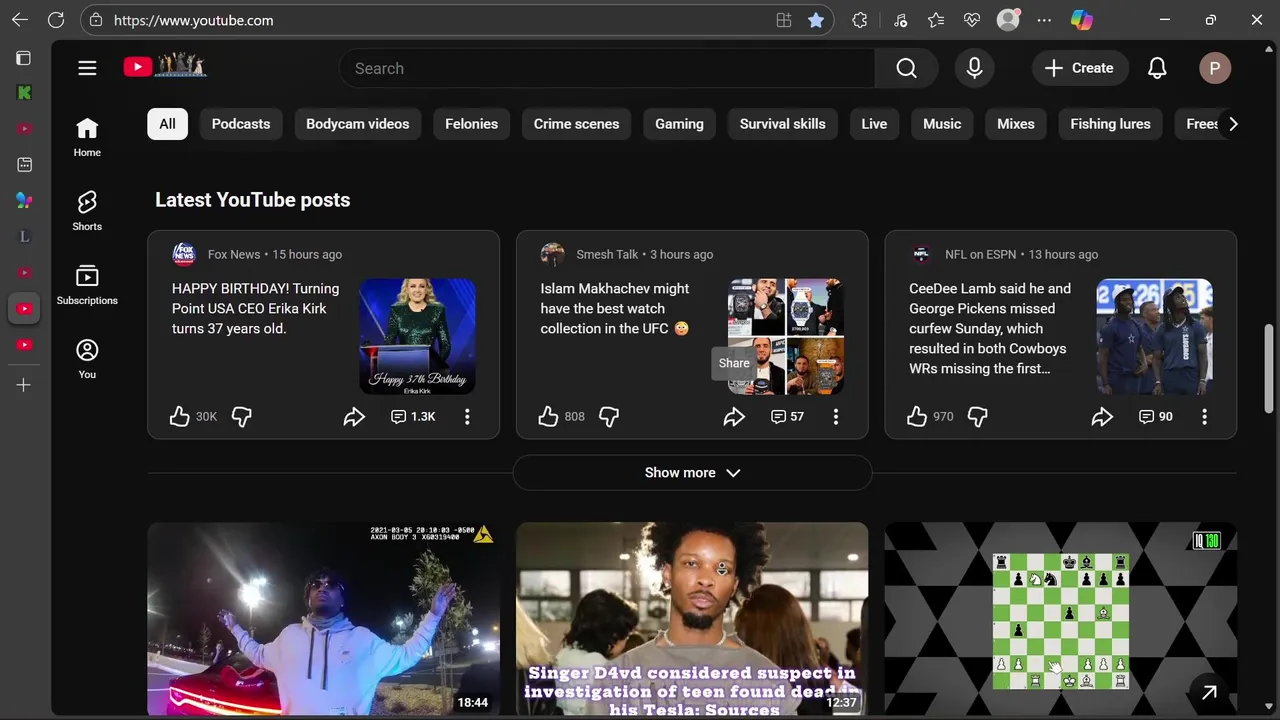Reload the page with refresh button

[x=56, y=20]
